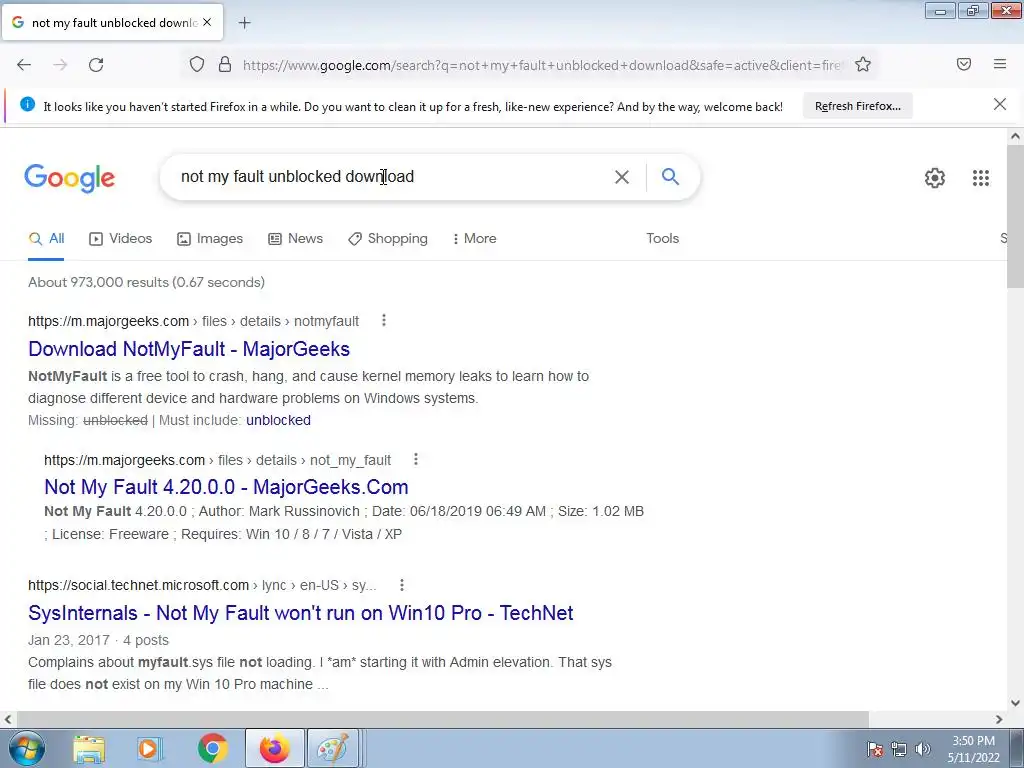Screen dimensions: 1024x768
Task: Click the 'Must include: unblocked' link
Action: [278, 420]
